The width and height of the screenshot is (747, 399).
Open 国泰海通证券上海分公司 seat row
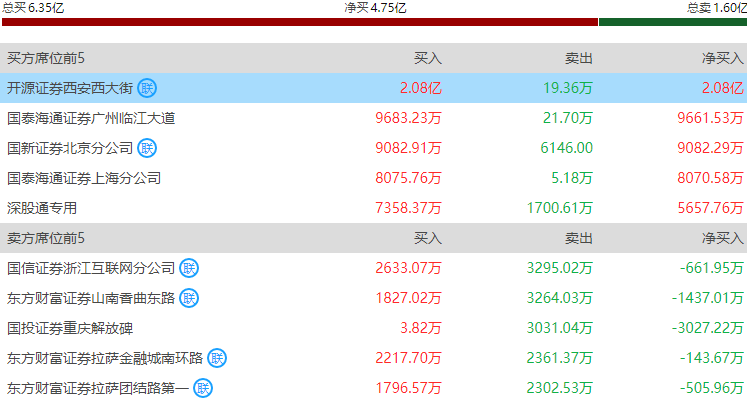(374, 178)
